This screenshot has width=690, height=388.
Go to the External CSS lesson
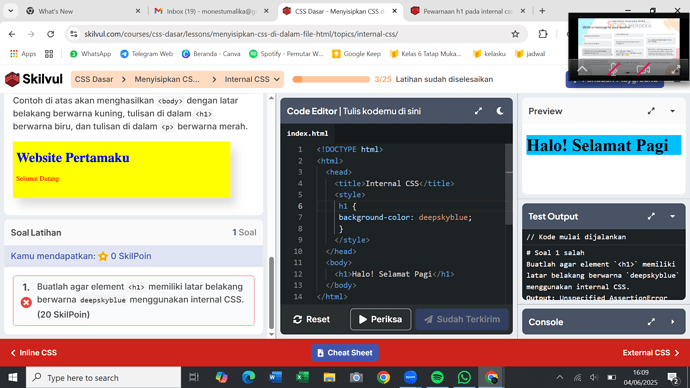651,353
